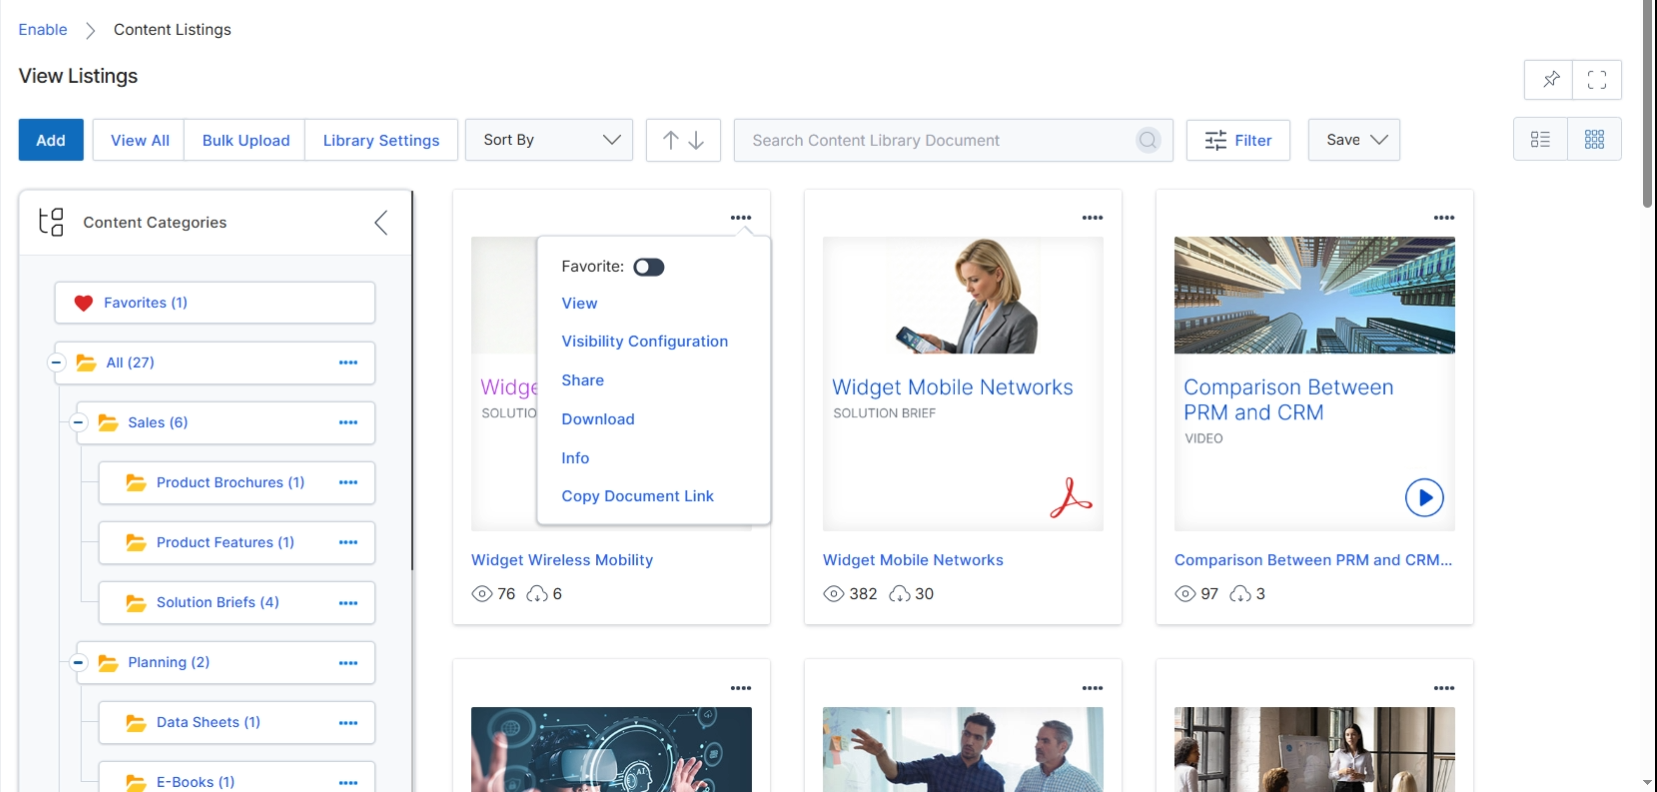Collapse the Sales (6) tree node

(x=78, y=423)
